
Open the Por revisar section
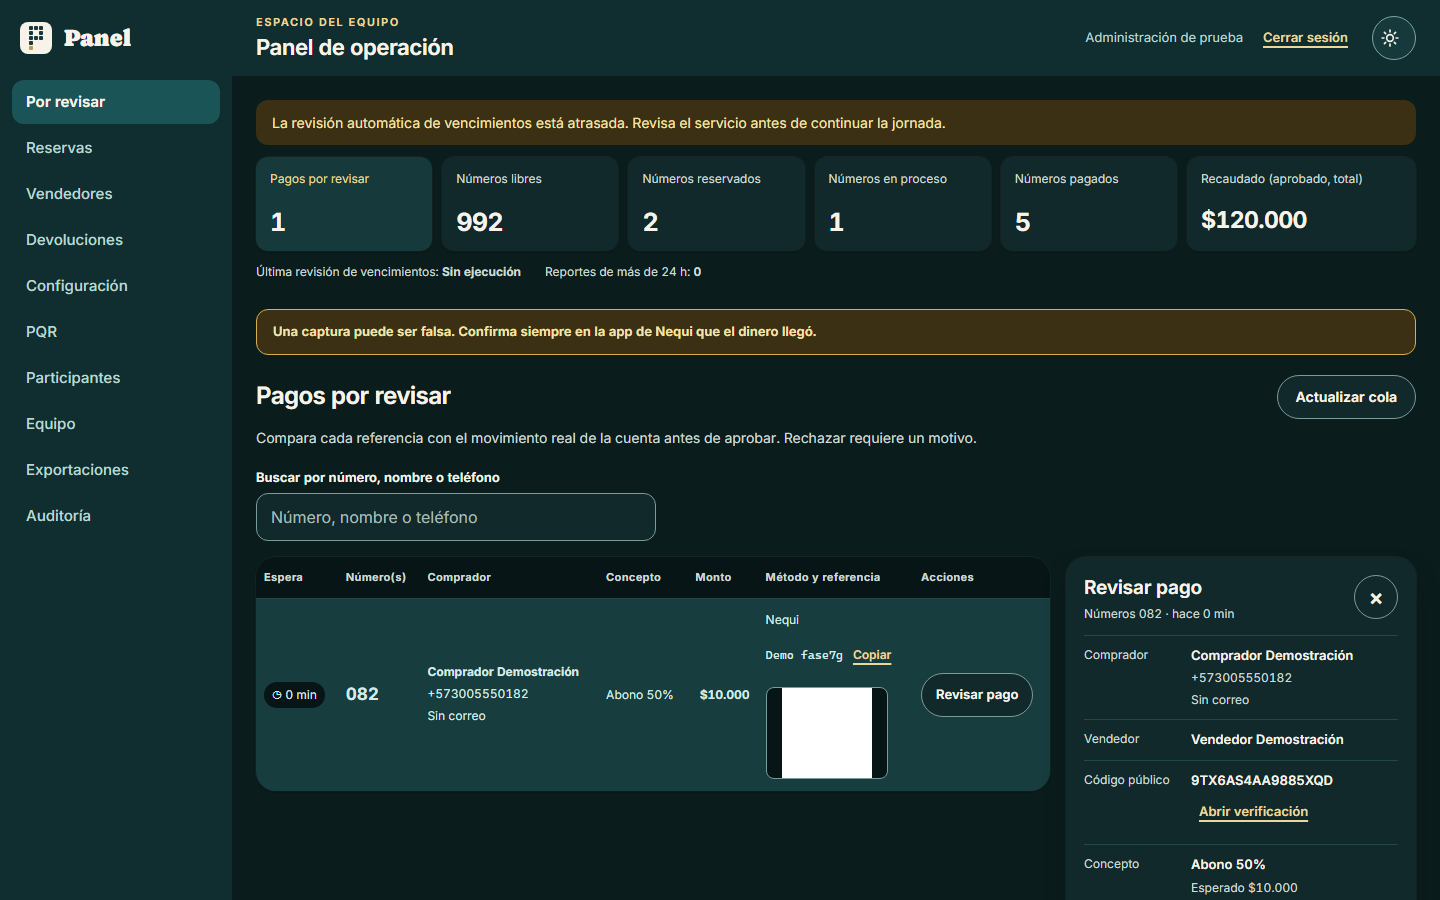(x=116, y=102)
